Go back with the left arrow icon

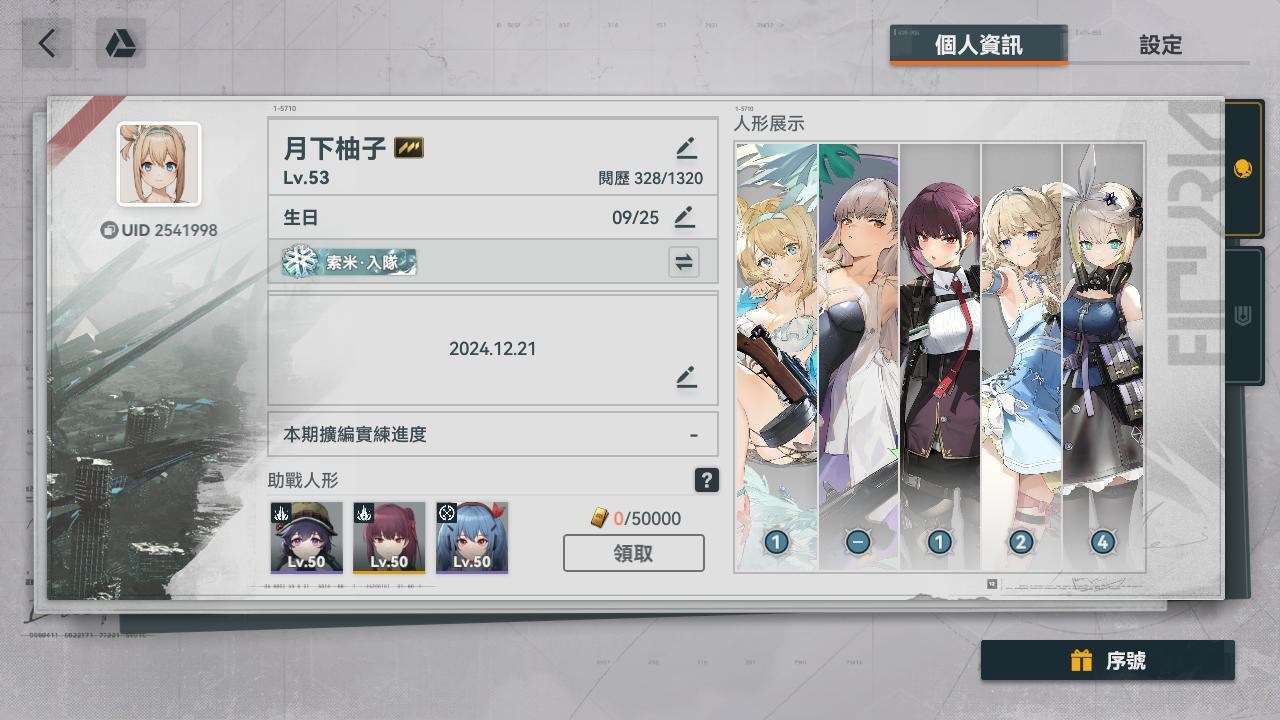47,43
